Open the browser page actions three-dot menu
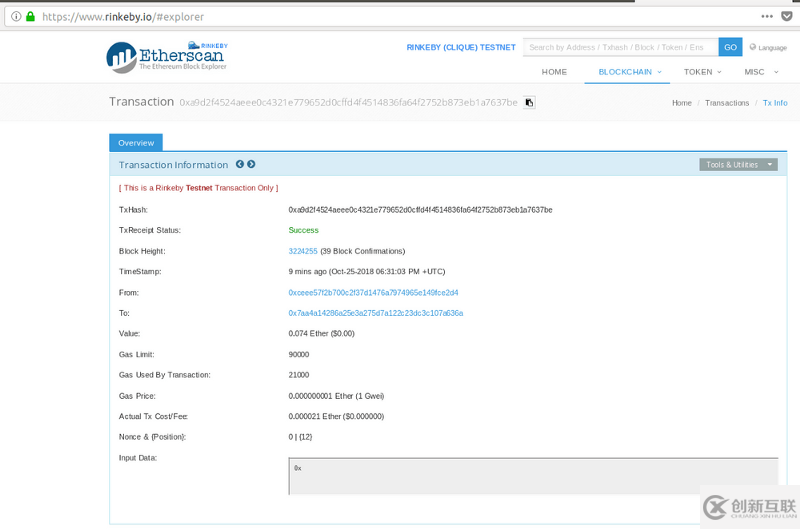 767,16
